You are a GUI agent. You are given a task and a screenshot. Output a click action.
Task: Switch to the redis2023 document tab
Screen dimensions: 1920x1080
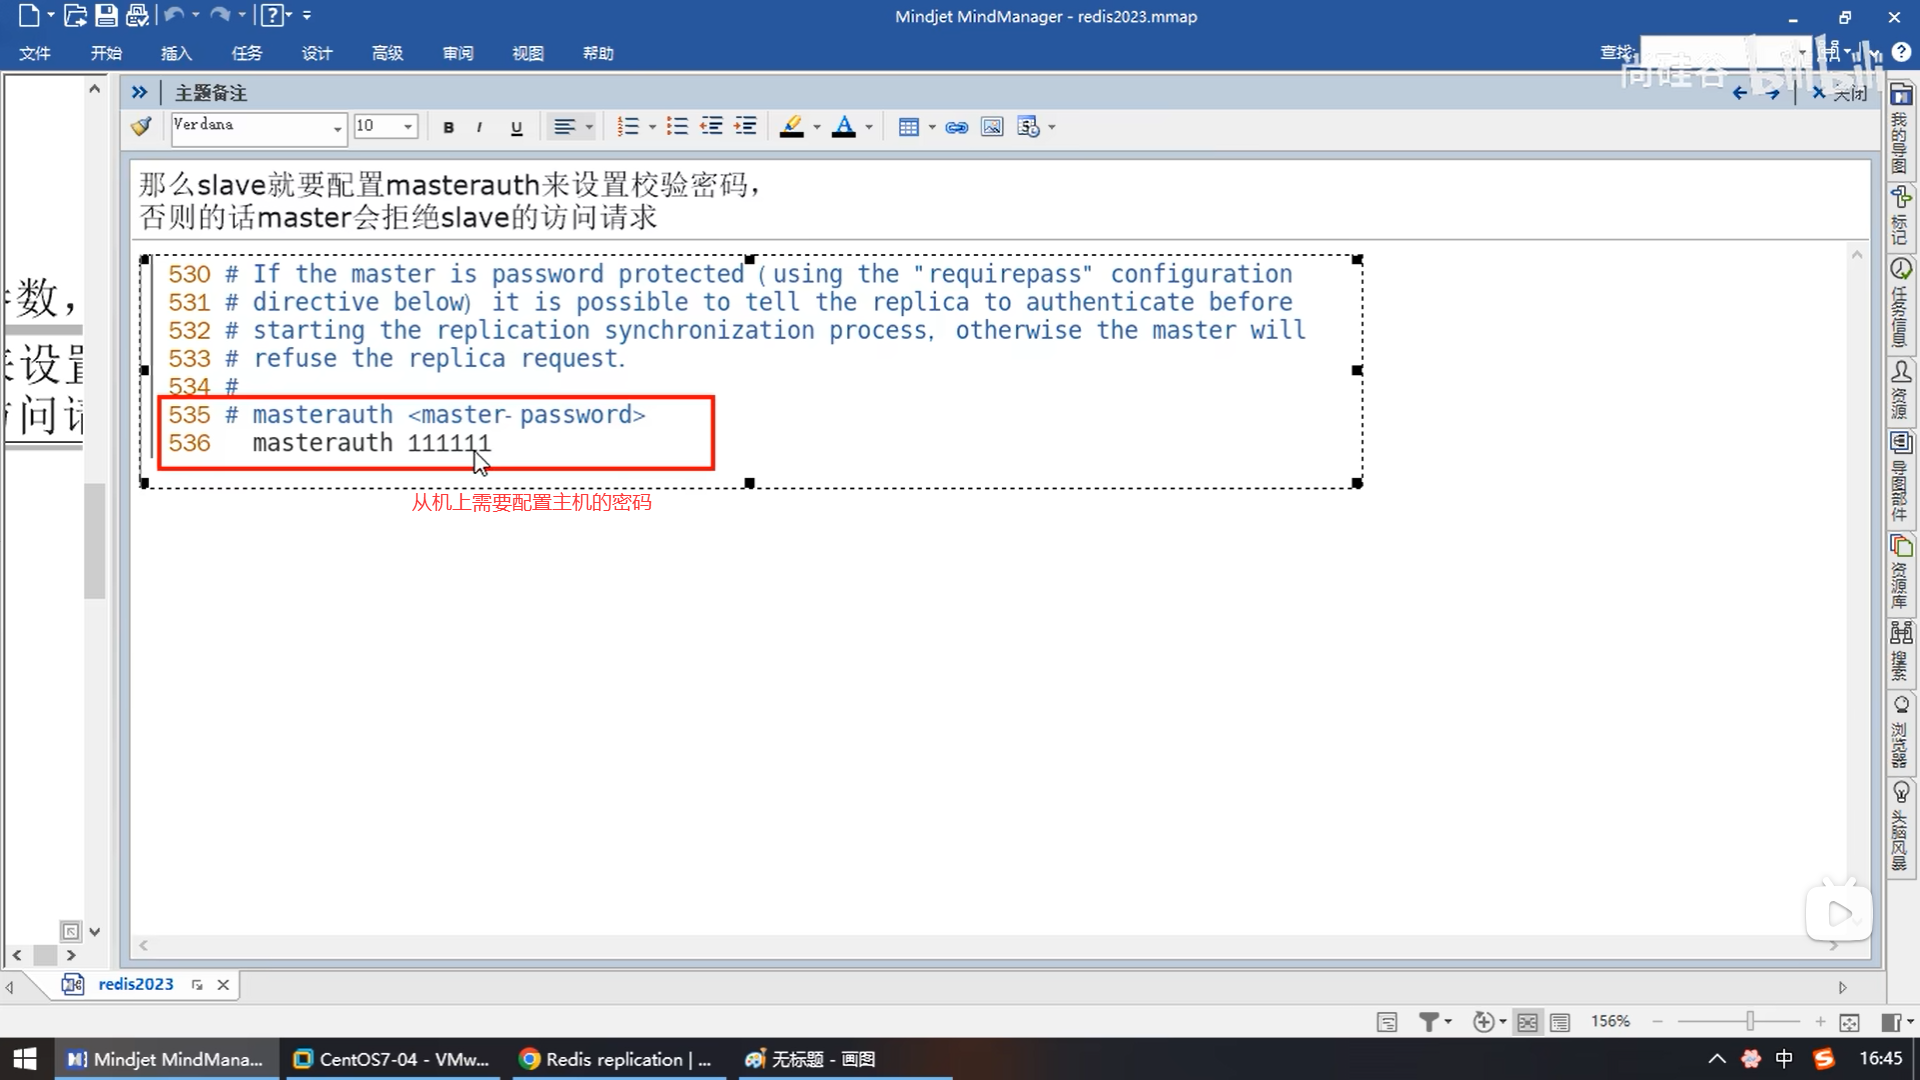click(x=135, y=984)
